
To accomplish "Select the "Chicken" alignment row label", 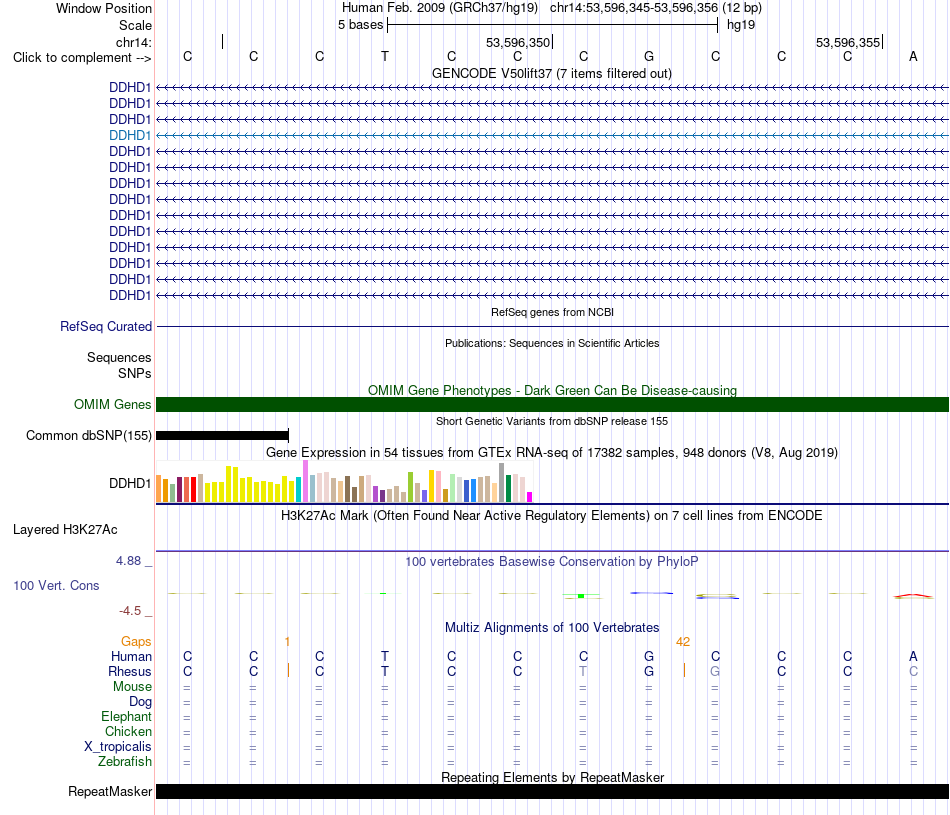I will pyautogui.click(x=128, y=731).
